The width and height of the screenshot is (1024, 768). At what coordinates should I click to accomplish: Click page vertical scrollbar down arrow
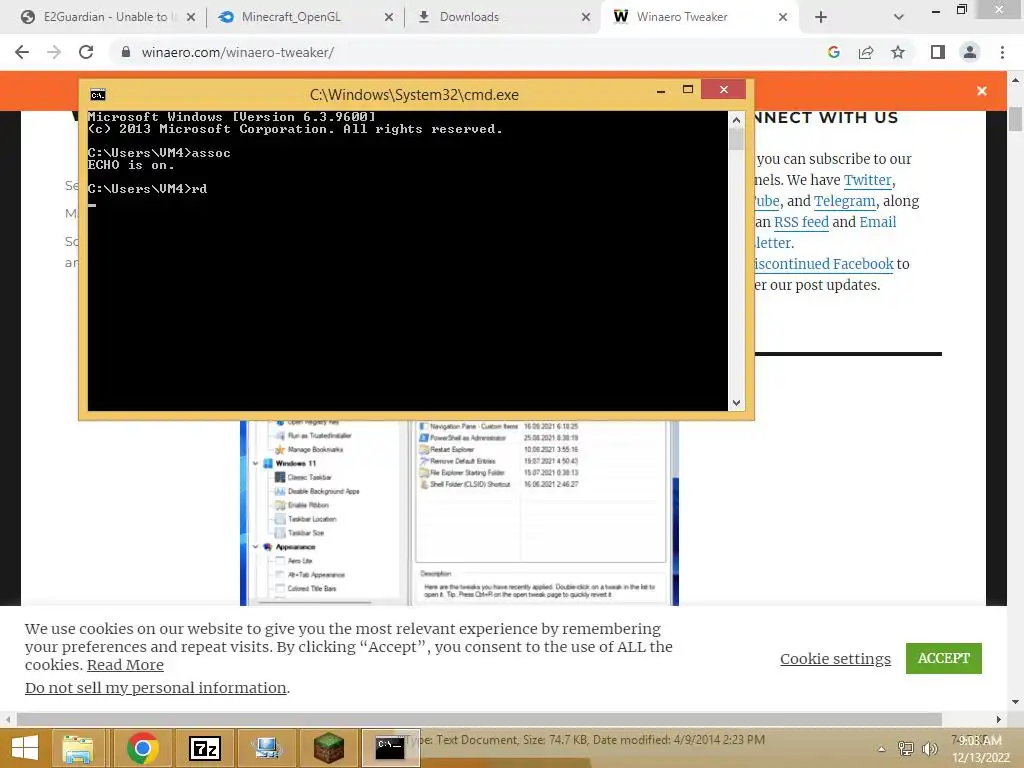pos(1015,702)
